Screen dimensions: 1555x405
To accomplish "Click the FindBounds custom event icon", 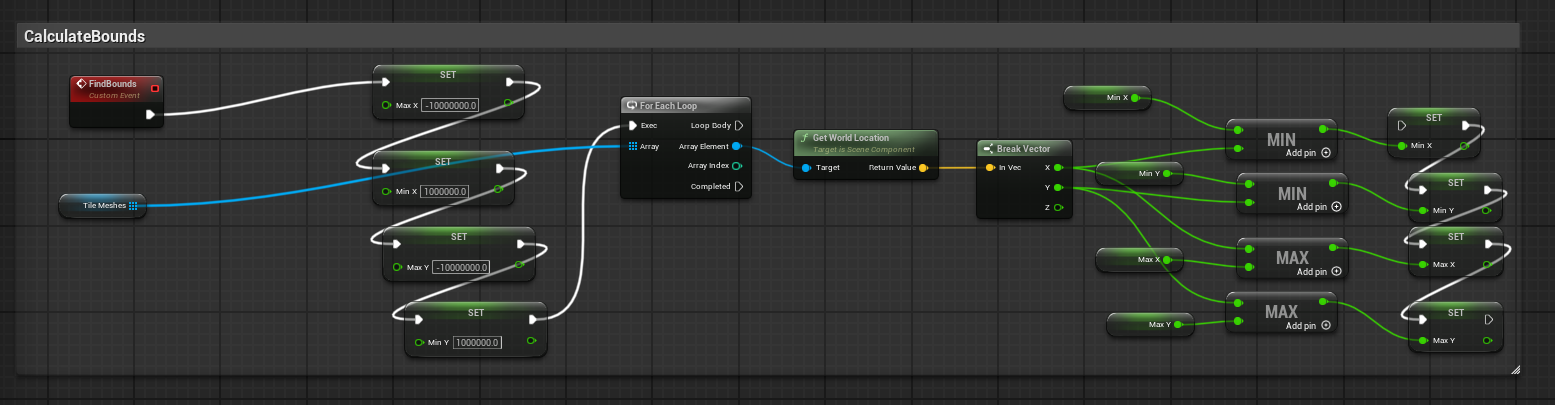I will (x=82, y=84).
